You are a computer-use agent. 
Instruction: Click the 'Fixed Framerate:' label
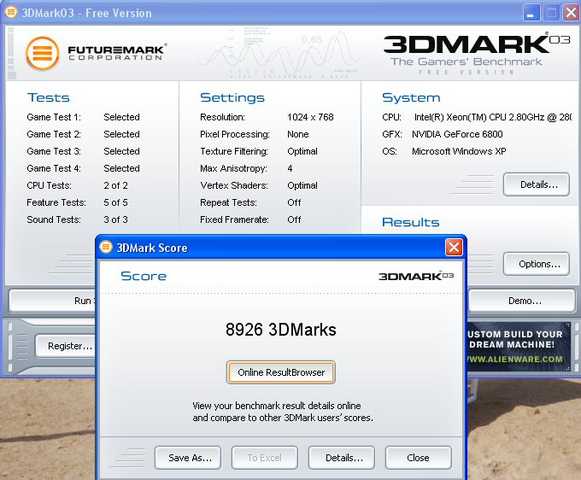point(235,219)
